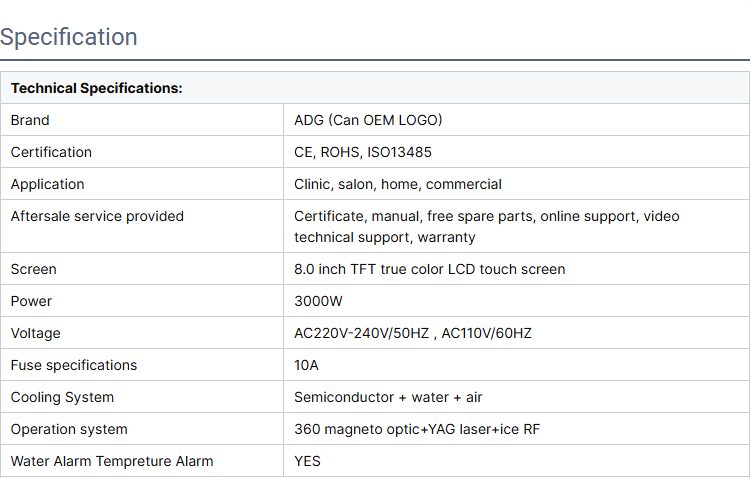Click the Certification row label
751x478 pixels.
(51, 152)
